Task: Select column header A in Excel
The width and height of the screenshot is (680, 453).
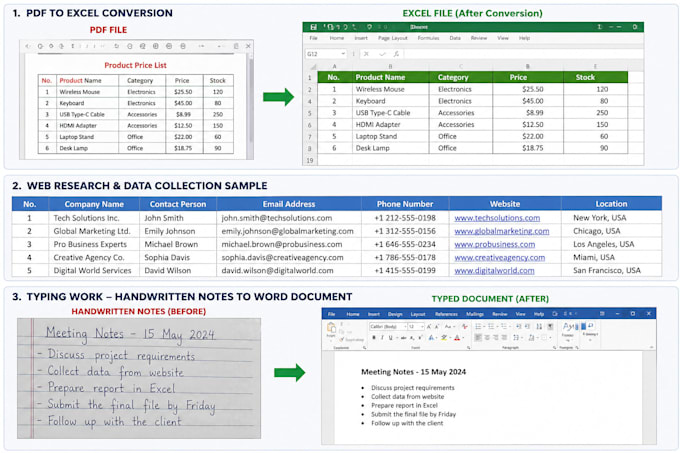Action: pyautogui.click(x=334, y=66)
